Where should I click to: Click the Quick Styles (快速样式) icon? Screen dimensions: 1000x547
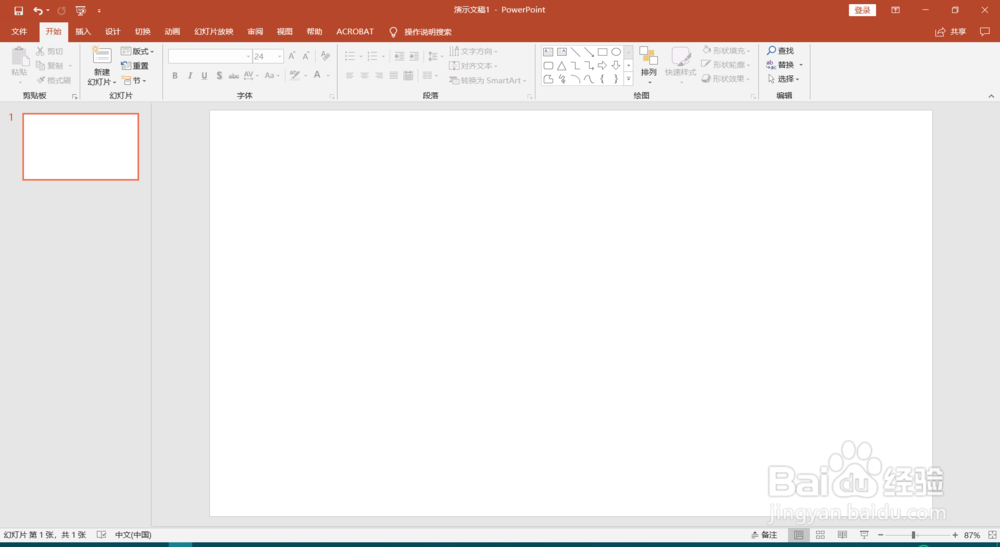coord(680,57)
